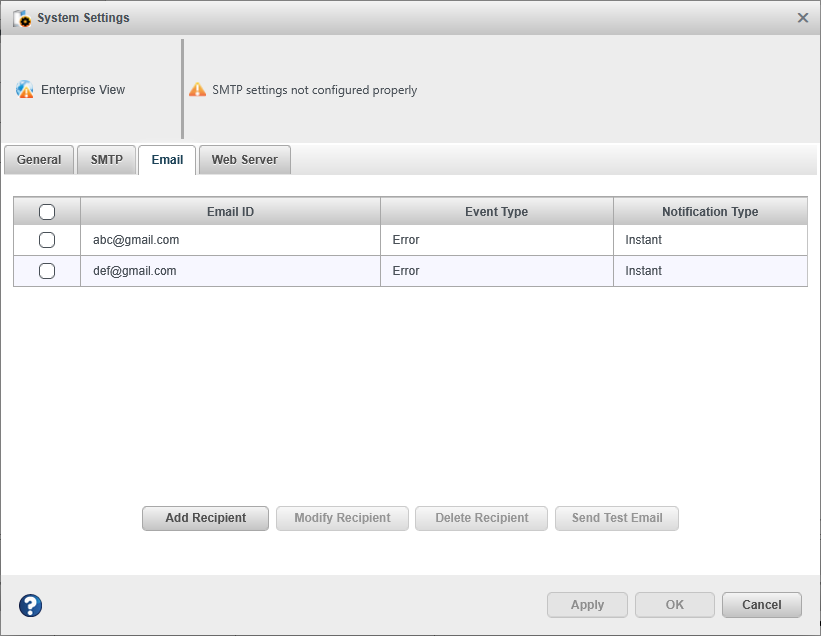Check the box for def@gmail.com
821x636 pixels.
(x=47, y=271)
